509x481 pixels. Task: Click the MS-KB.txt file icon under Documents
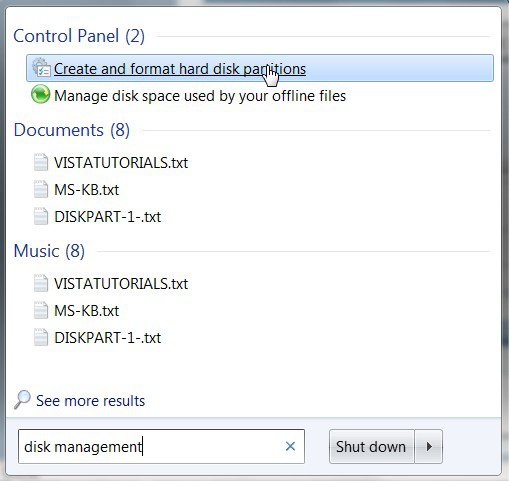pyautogui.click(x=41, y=189)
